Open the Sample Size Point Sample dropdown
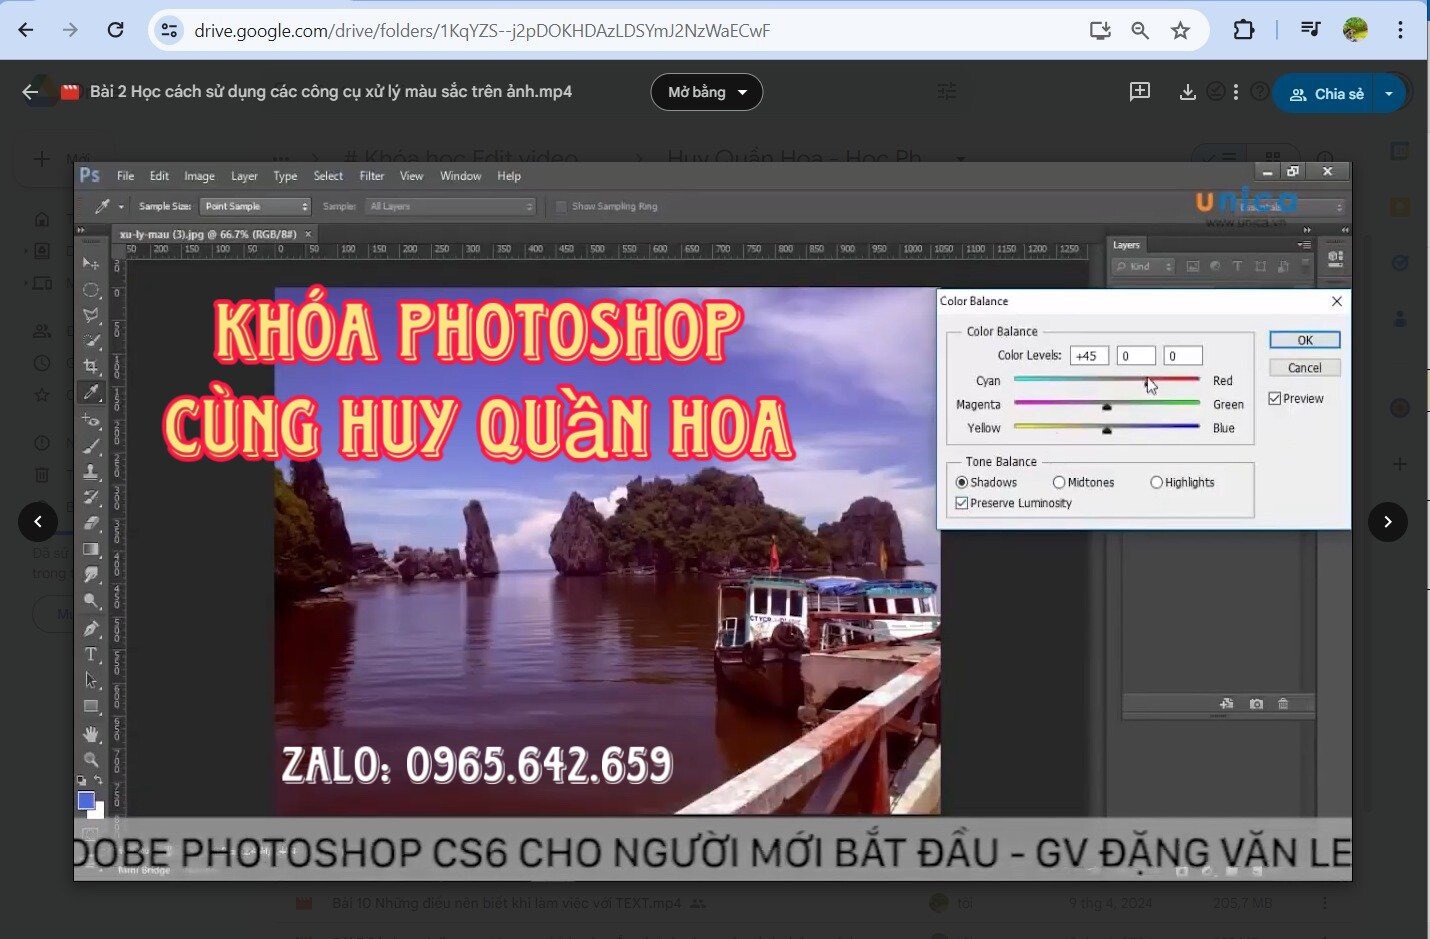This screenshot has height=939, width=1430. (x=255, y=206)
